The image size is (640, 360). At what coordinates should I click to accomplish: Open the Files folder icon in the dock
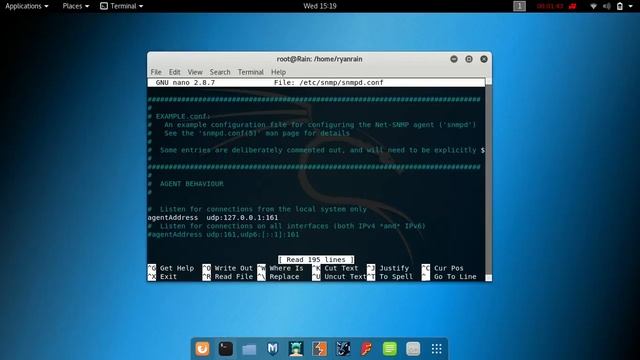click(x=249, y=349)
